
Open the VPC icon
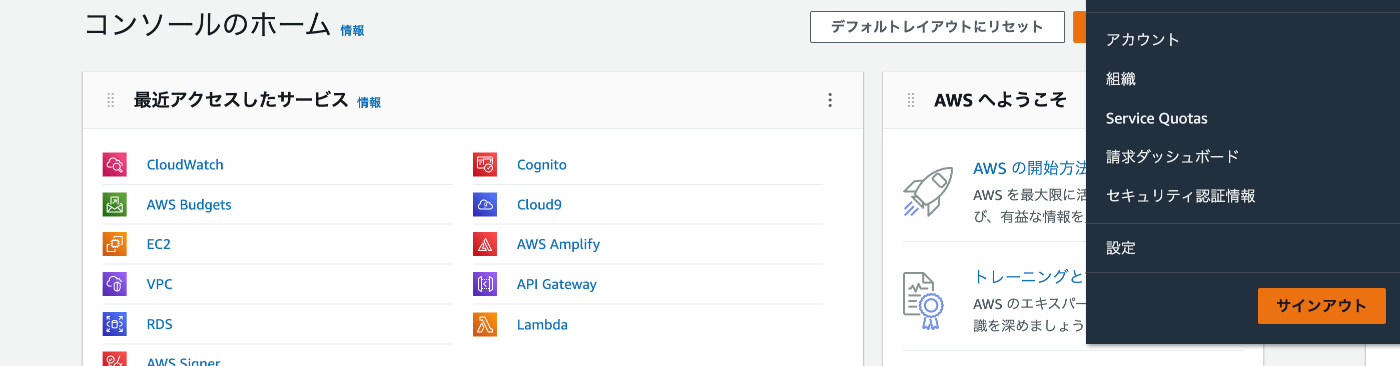click(115, 284)
